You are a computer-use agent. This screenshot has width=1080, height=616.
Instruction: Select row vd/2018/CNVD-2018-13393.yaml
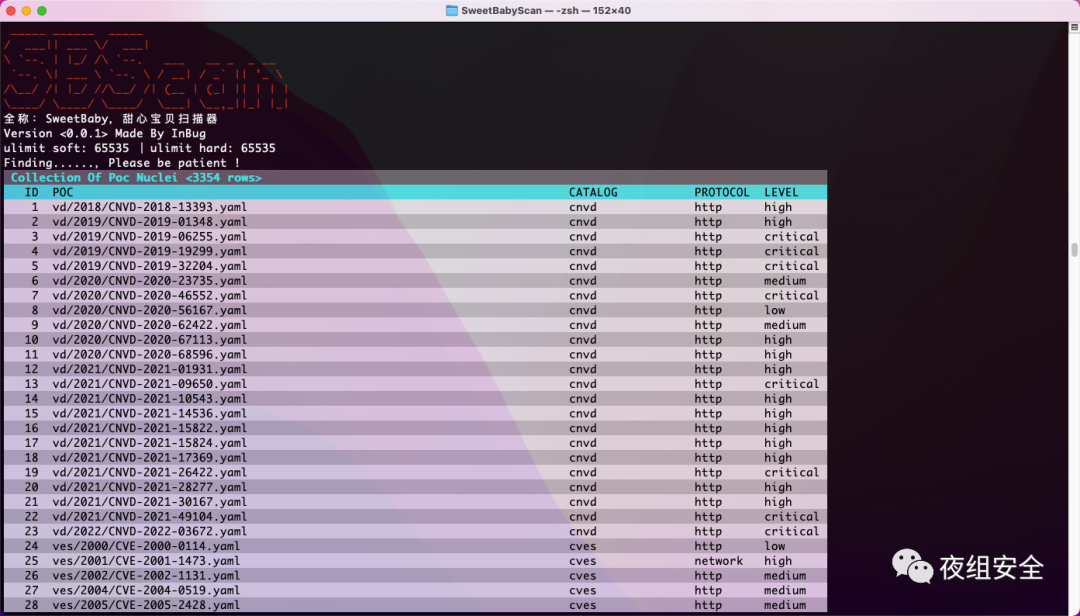click(415, 207)
